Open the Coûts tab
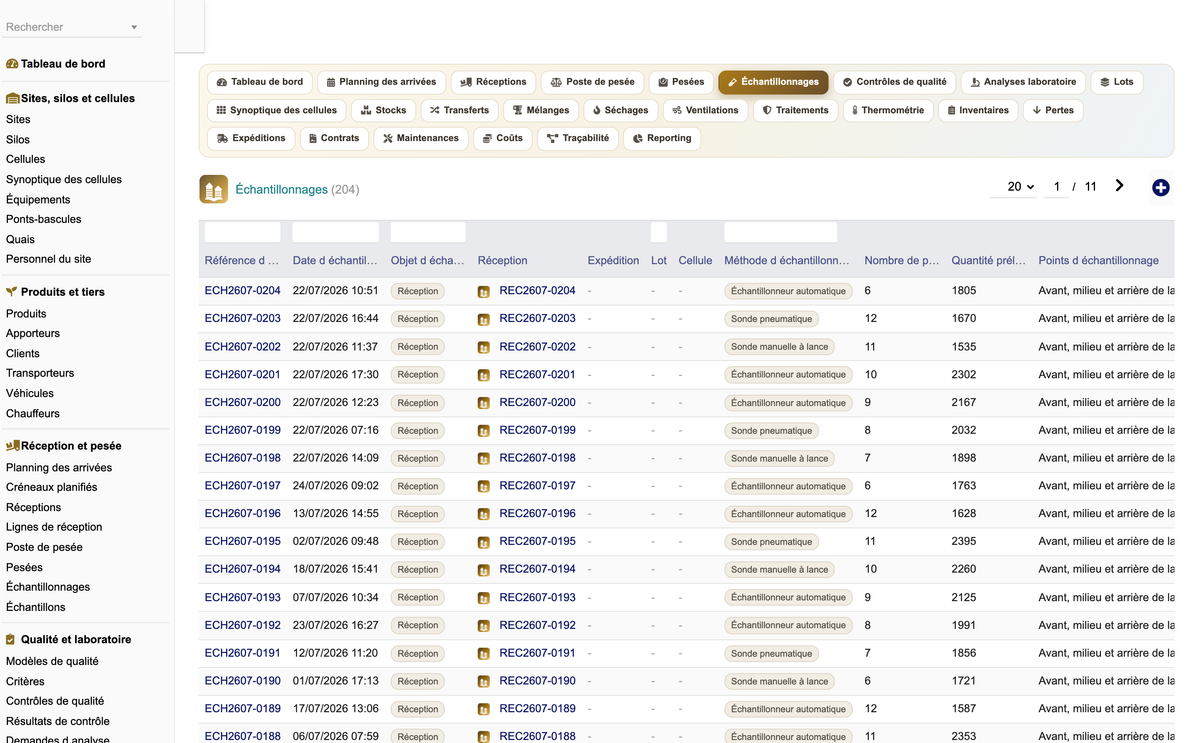Viewport: 1200px width, 743px height. [x=502, y=138]
